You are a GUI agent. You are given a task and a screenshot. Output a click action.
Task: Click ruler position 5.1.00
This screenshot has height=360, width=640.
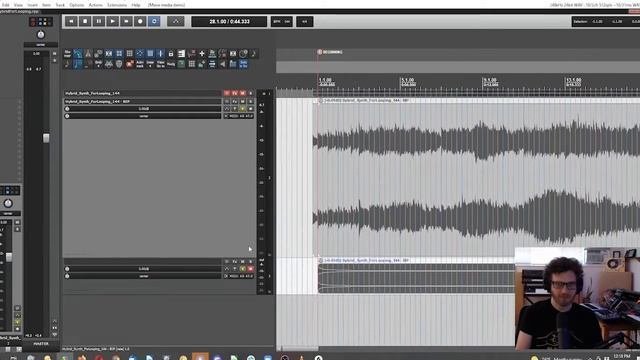point(407,80)
